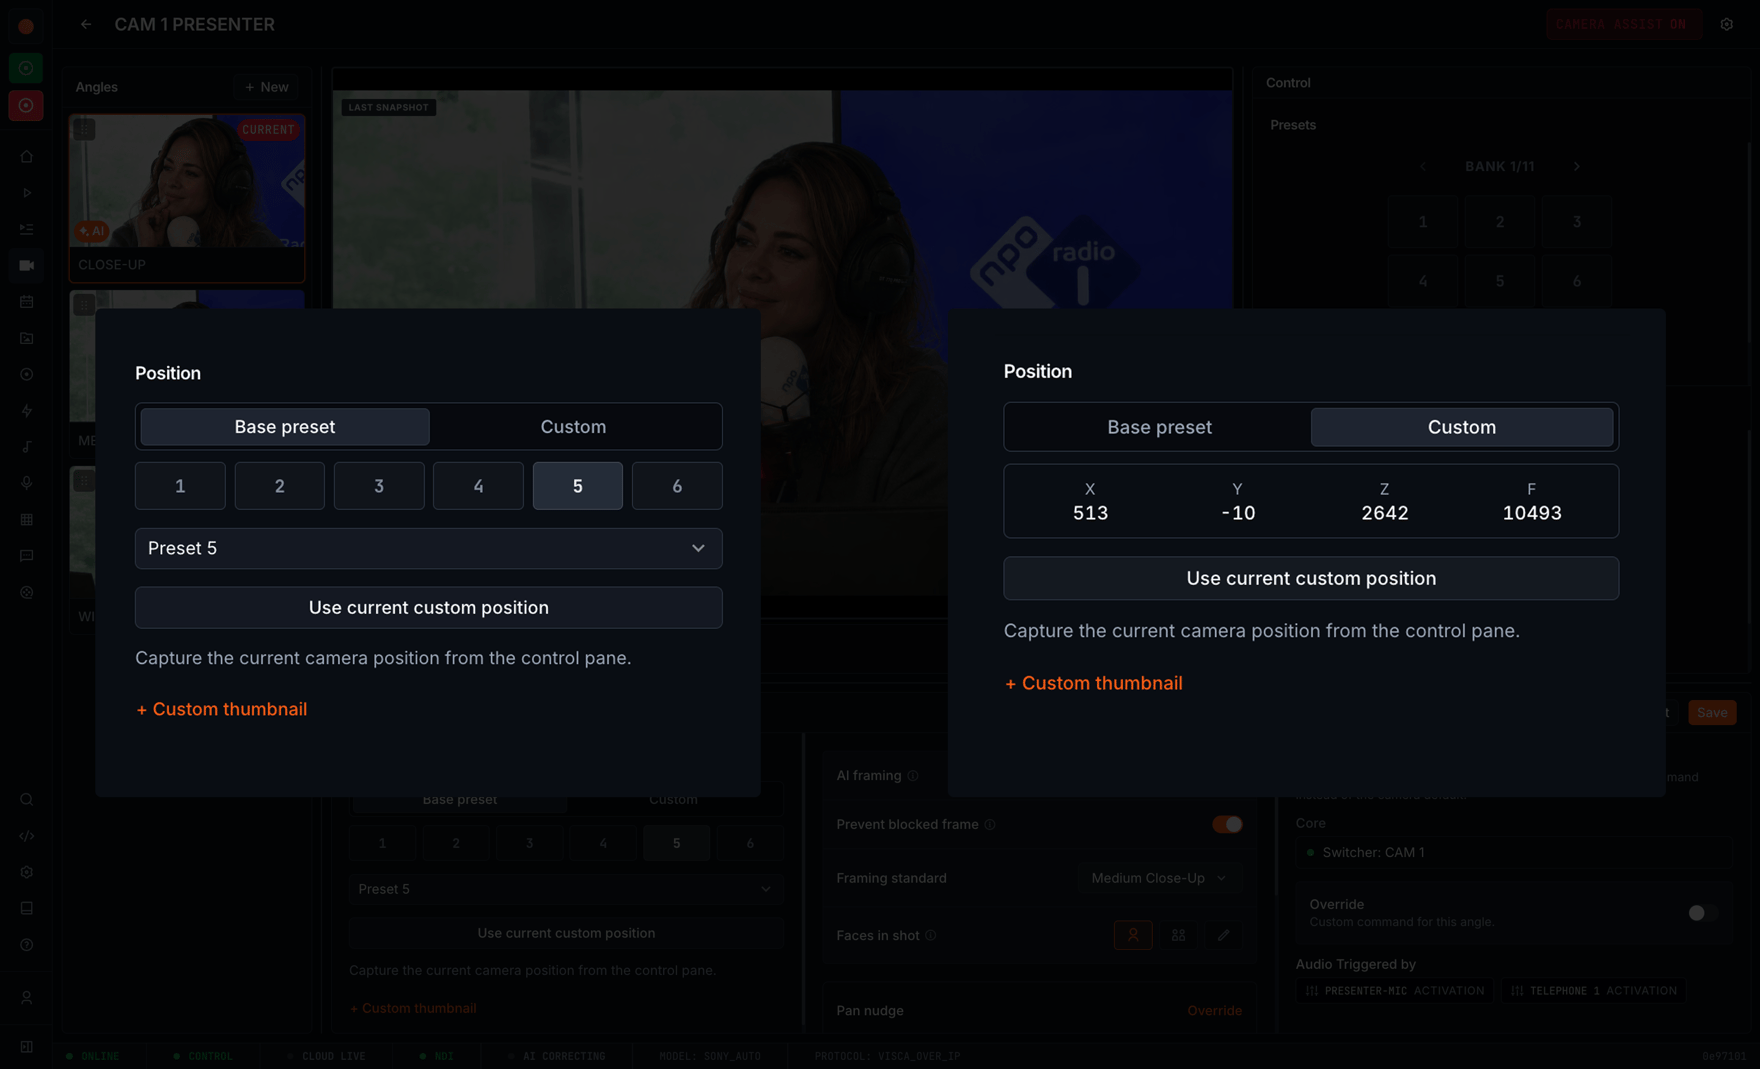This screenshot has height=1069, width=1760.
Task: Select dimmed Custom tab below overlay
Action: pos(673,799)
